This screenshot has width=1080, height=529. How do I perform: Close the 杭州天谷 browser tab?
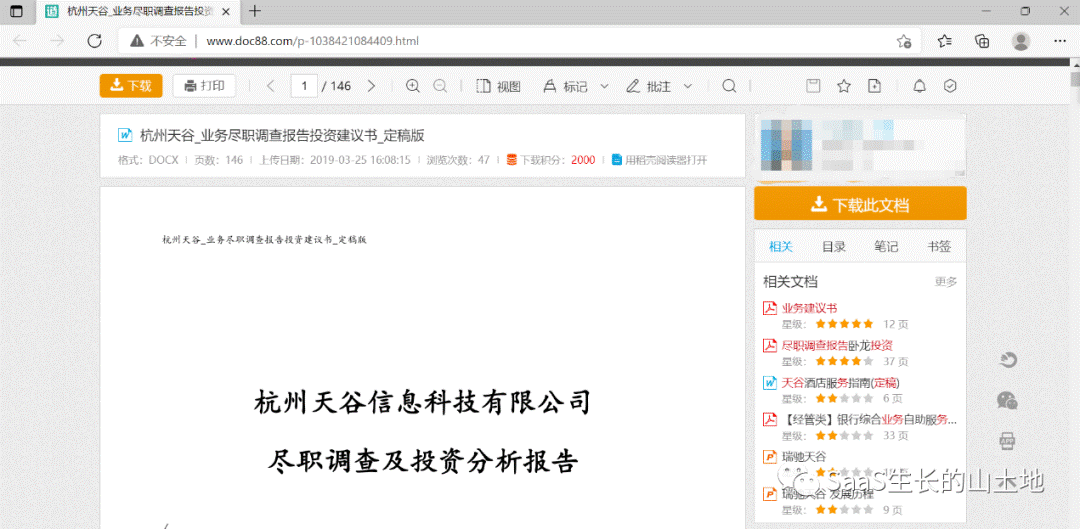click(x=226, y=11)
